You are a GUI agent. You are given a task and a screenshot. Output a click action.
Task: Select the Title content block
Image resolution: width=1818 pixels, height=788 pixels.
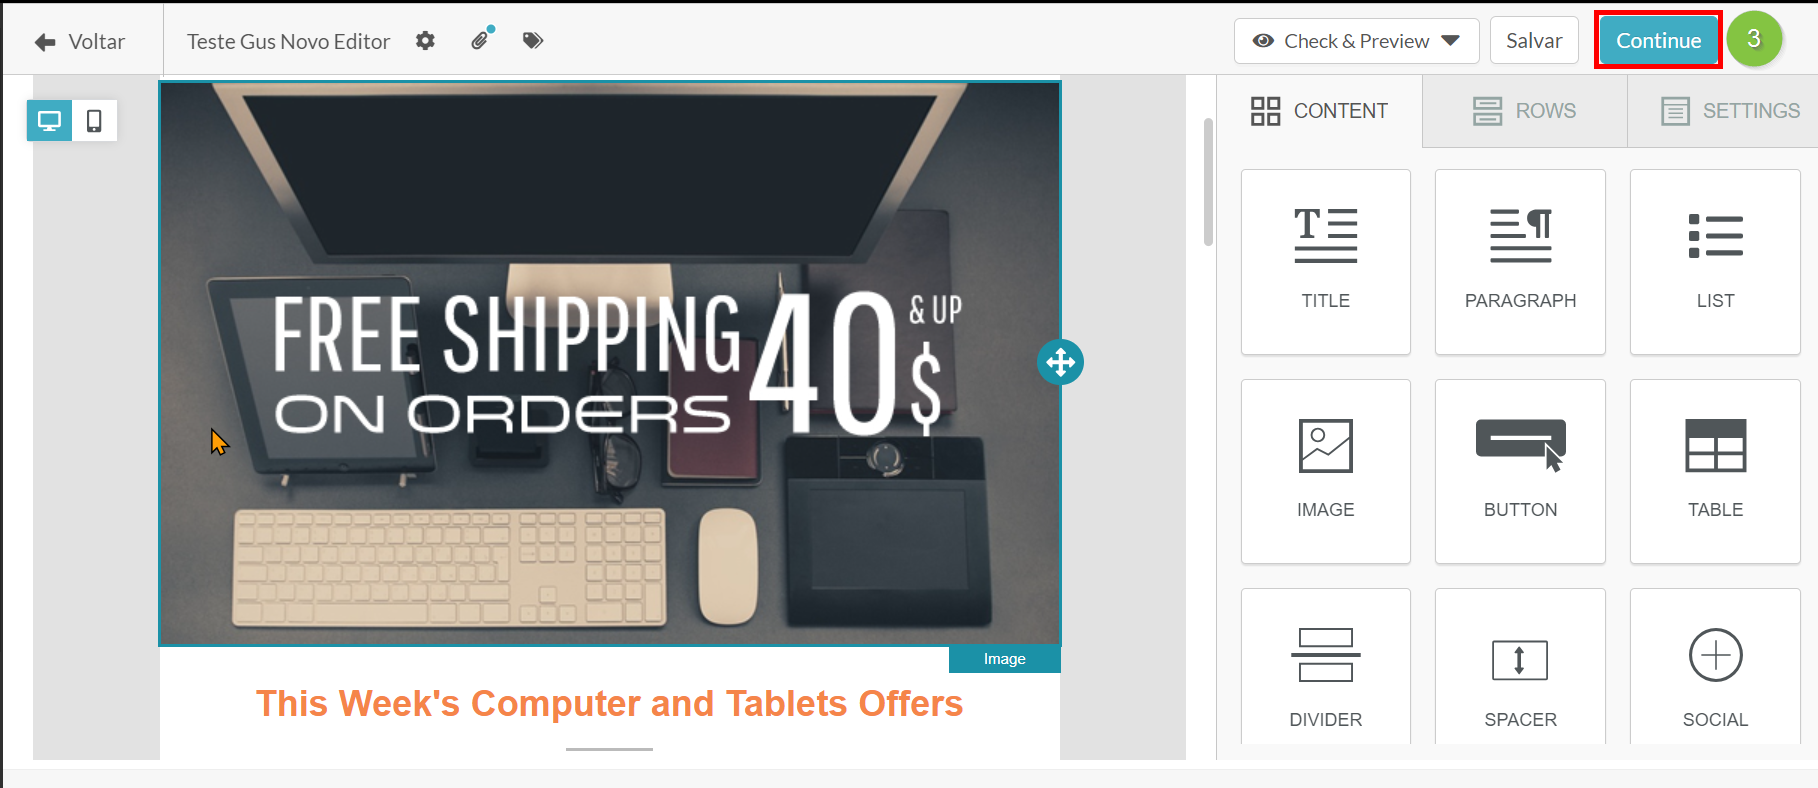tap(1325, 262)
